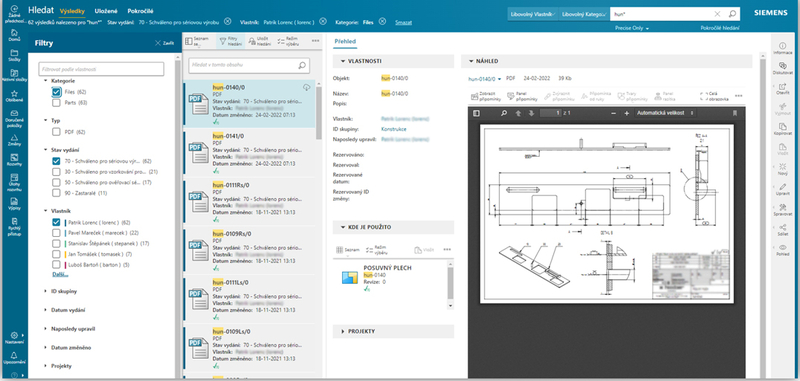Switch preview to Celá obrazovka fullscreen
This screenshot has width=800, height=381.
pyautogui.click(x=714, y=95)
